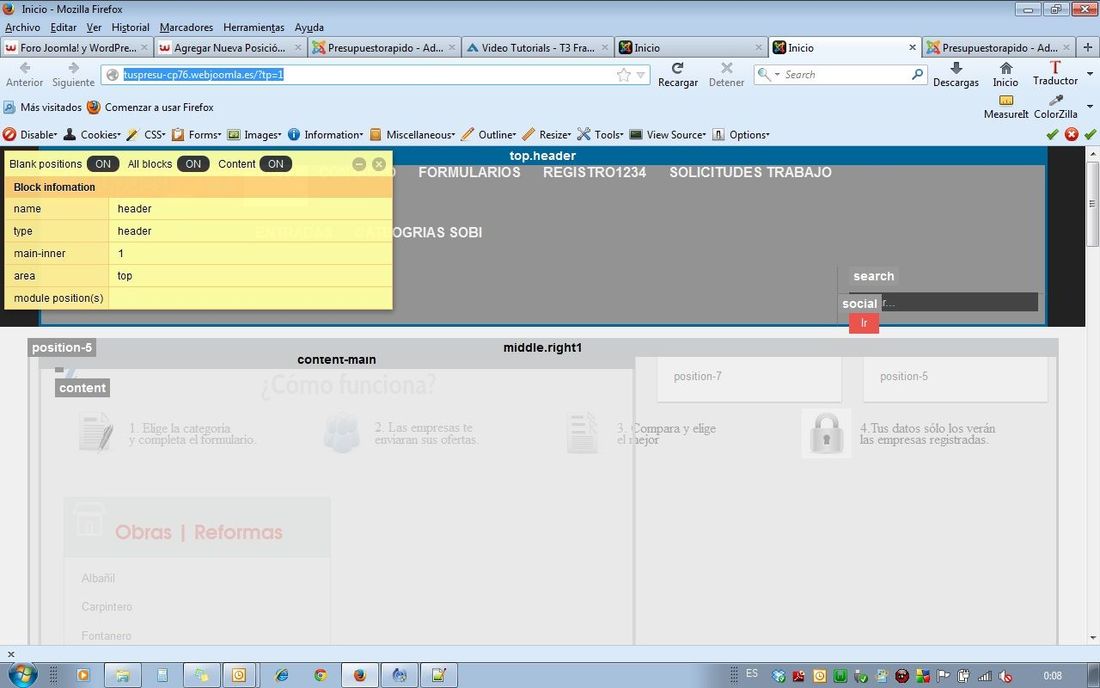Click the page vertical scrollbar thumb

click(x=1092, y=203)
